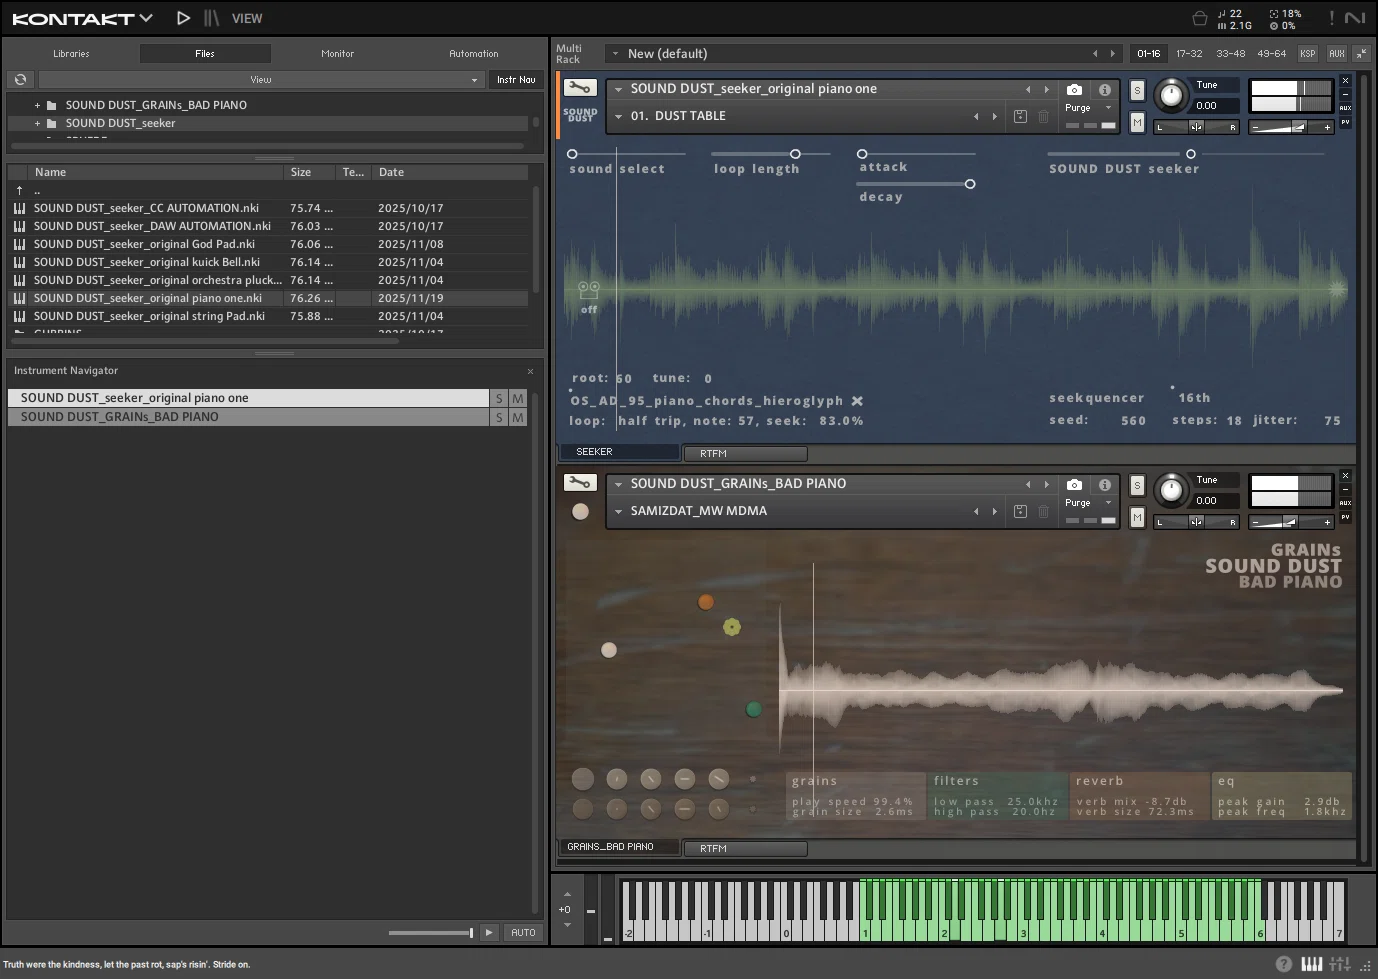
Task: Open the info icon on seeker instrument header
Action: click(1104, 89)
